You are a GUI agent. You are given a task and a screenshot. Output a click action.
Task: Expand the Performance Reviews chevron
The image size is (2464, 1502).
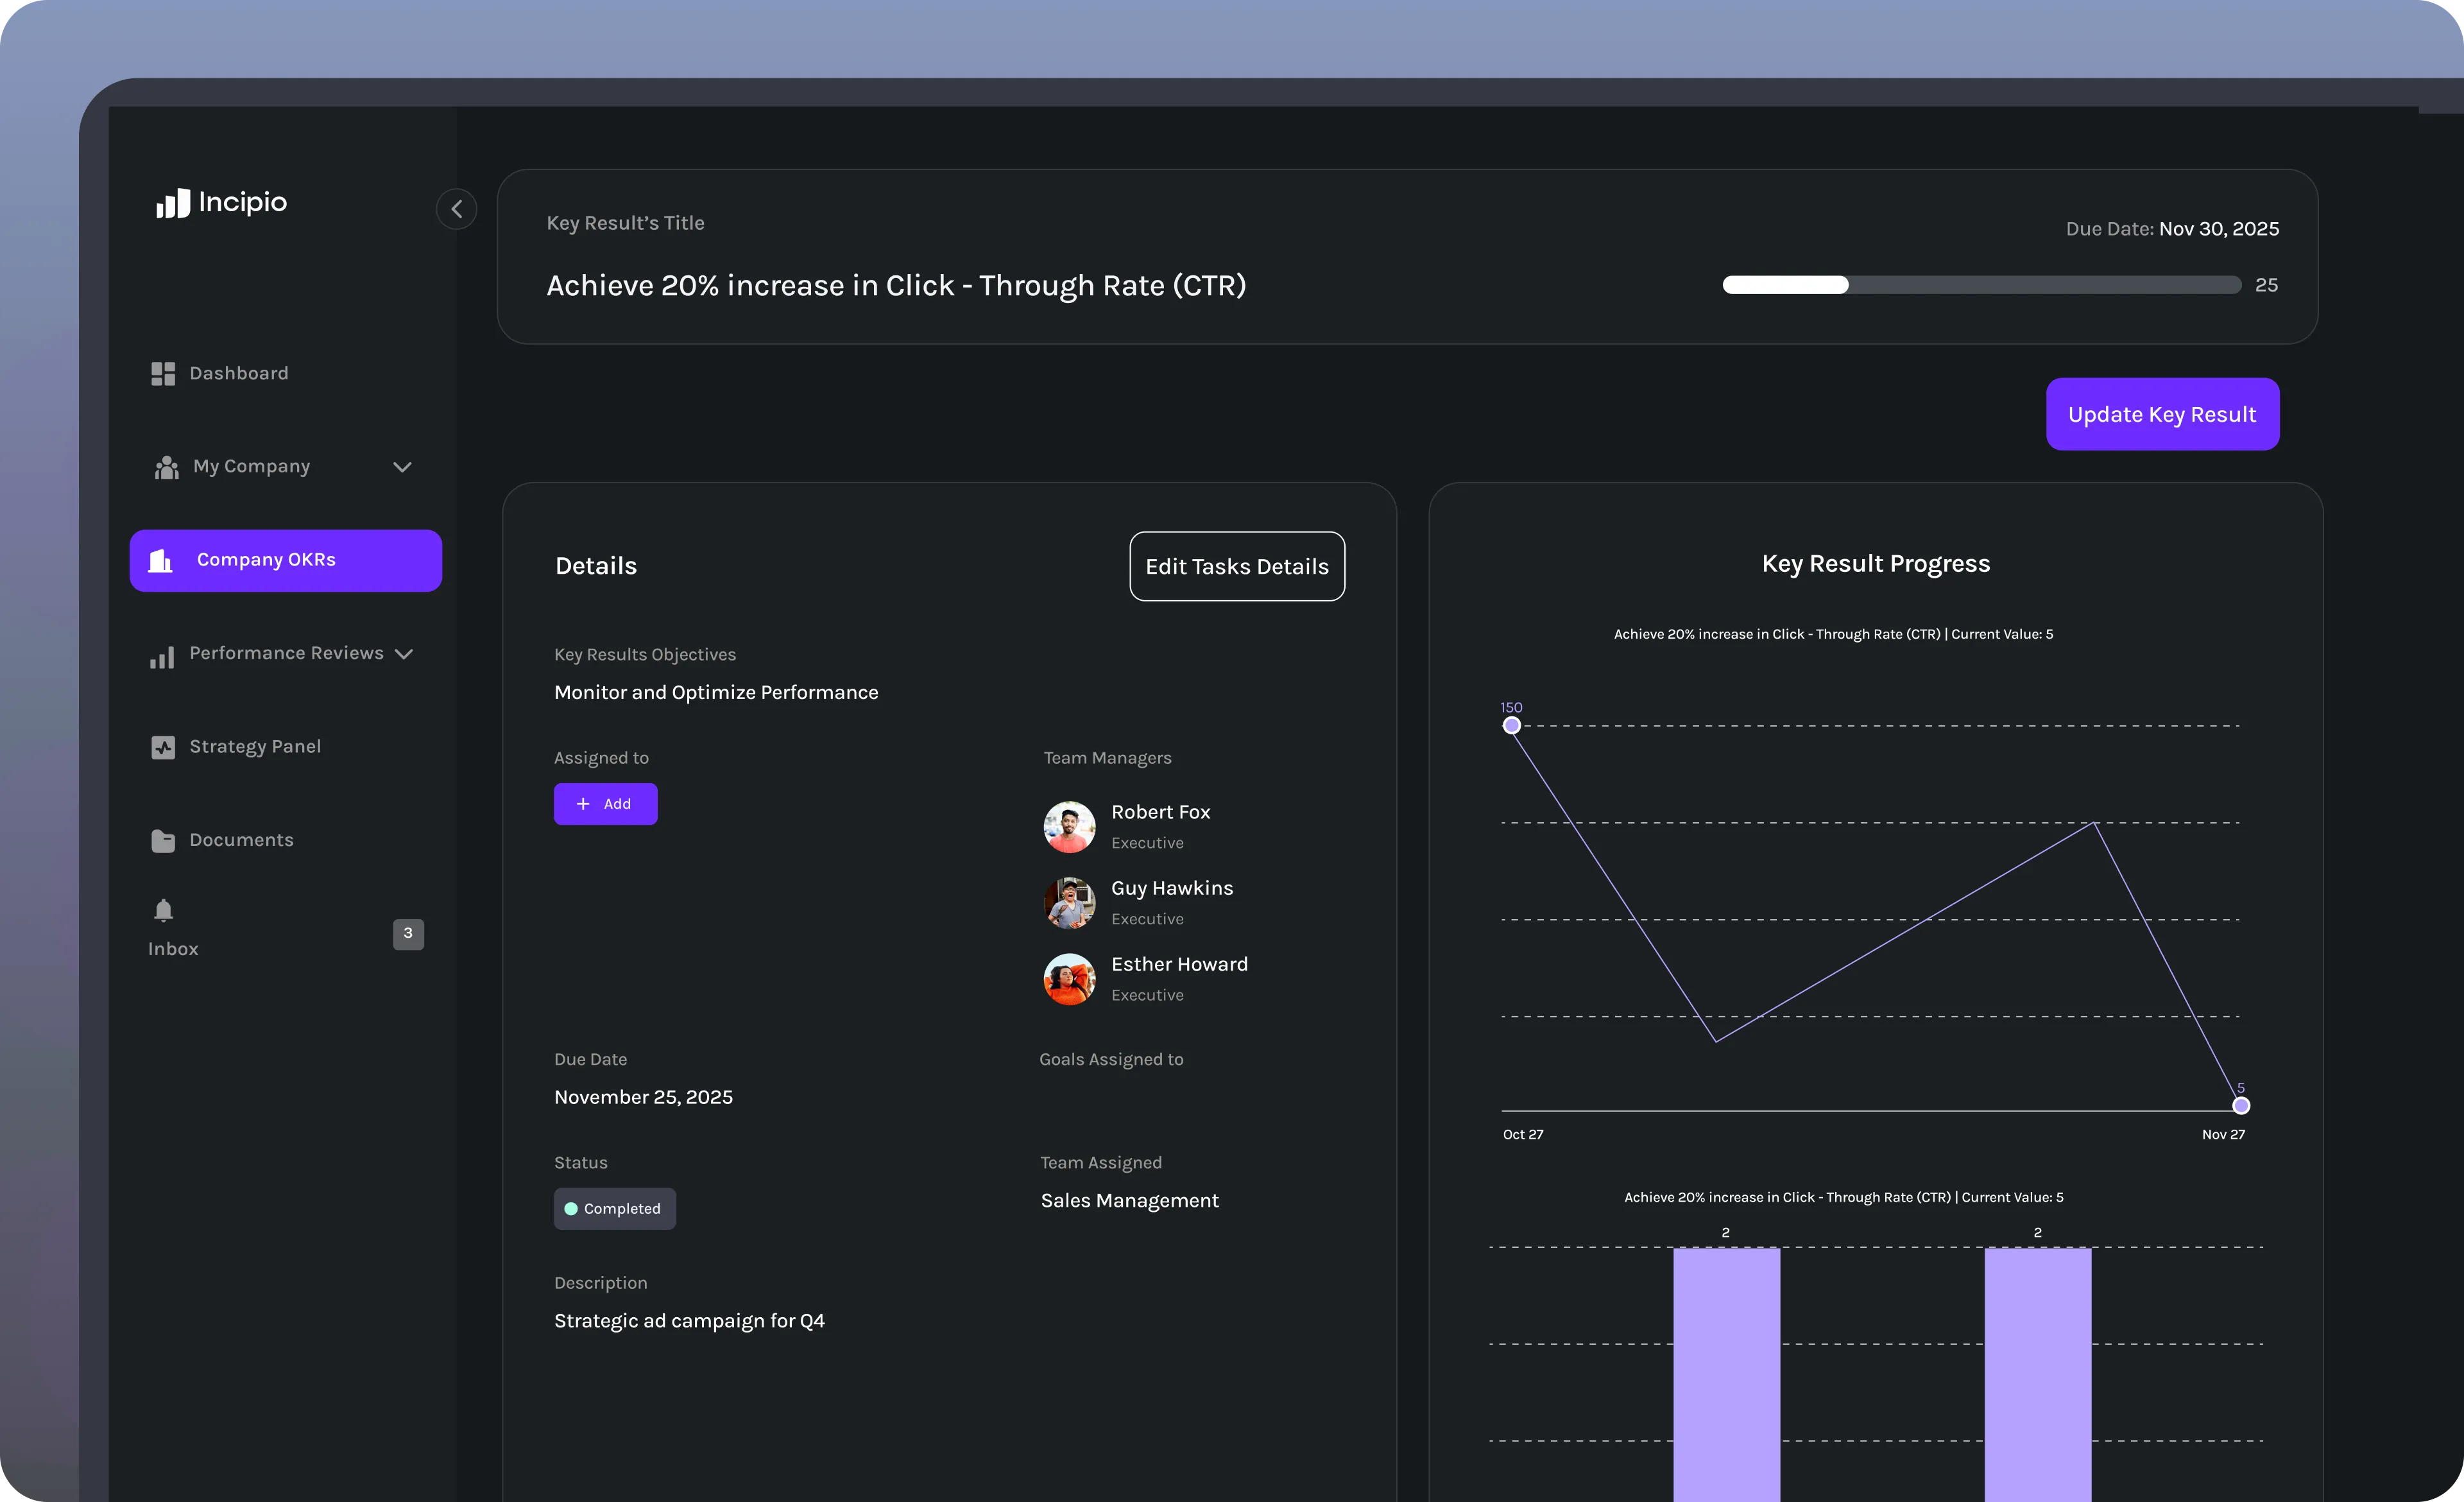[x=404, y=654]
